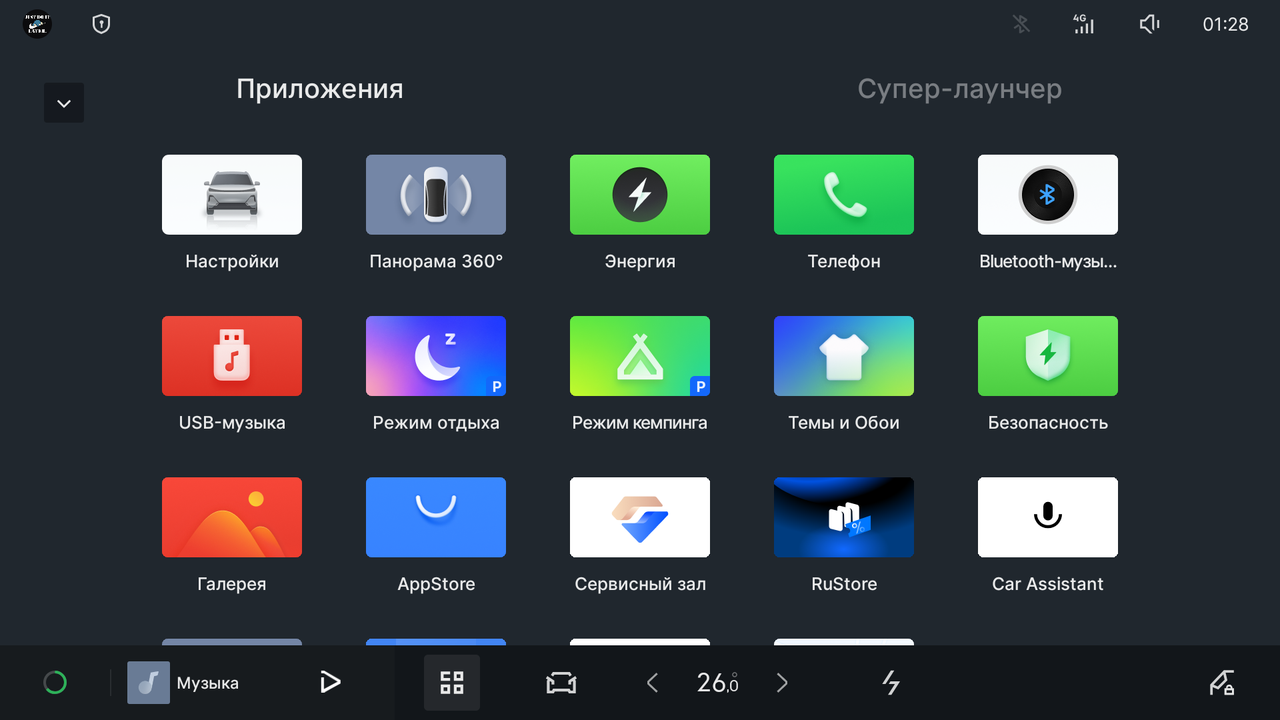The height and width of the screenshot is (720, 1280).
Task: Open the car controls icon in the bottom bar
Action: [561, 683]
